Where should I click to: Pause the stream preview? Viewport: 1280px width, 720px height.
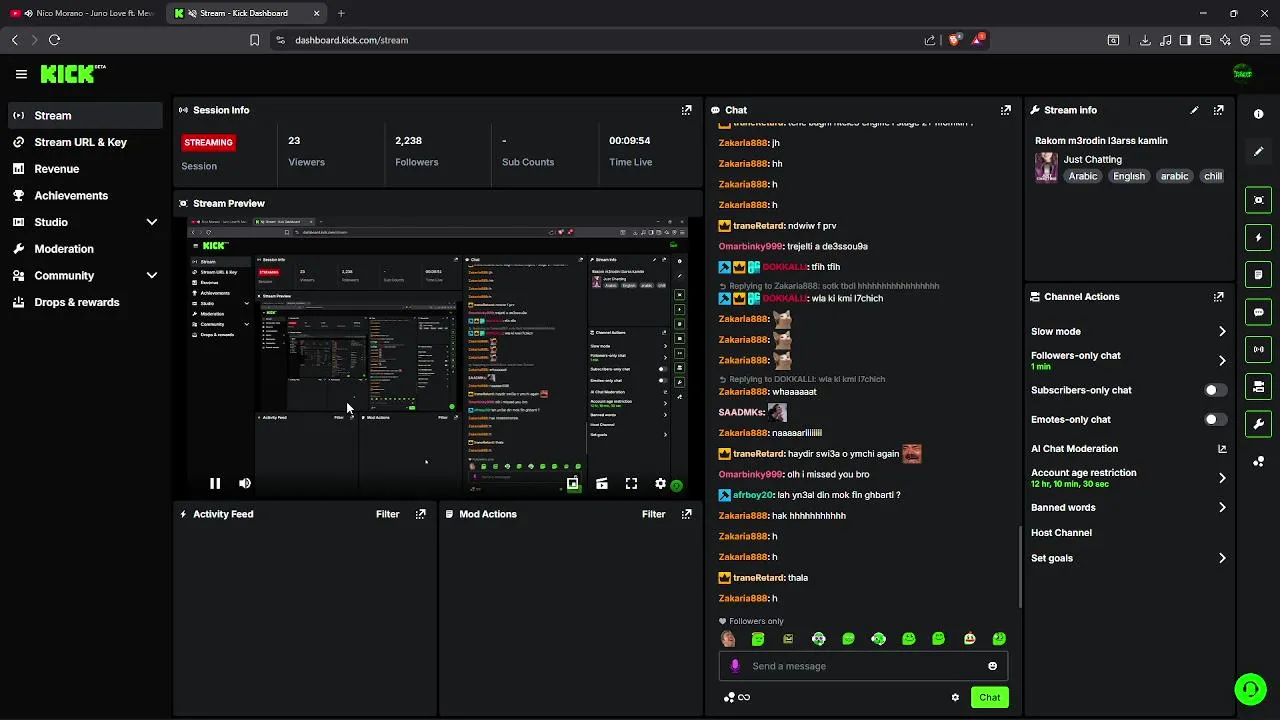point(215,483)
